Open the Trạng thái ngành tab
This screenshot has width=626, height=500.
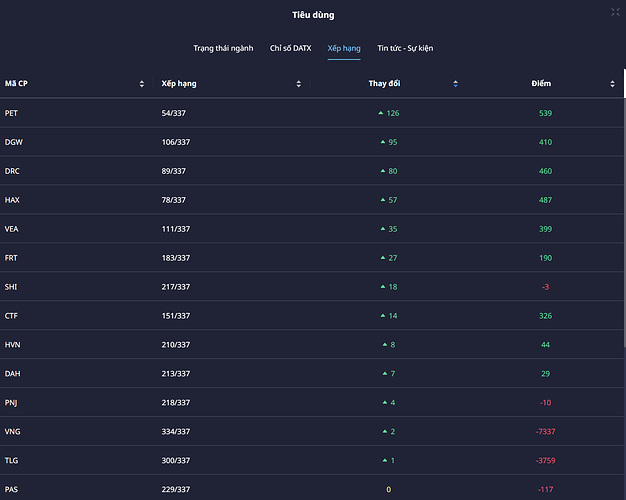[x=223, y=48]
